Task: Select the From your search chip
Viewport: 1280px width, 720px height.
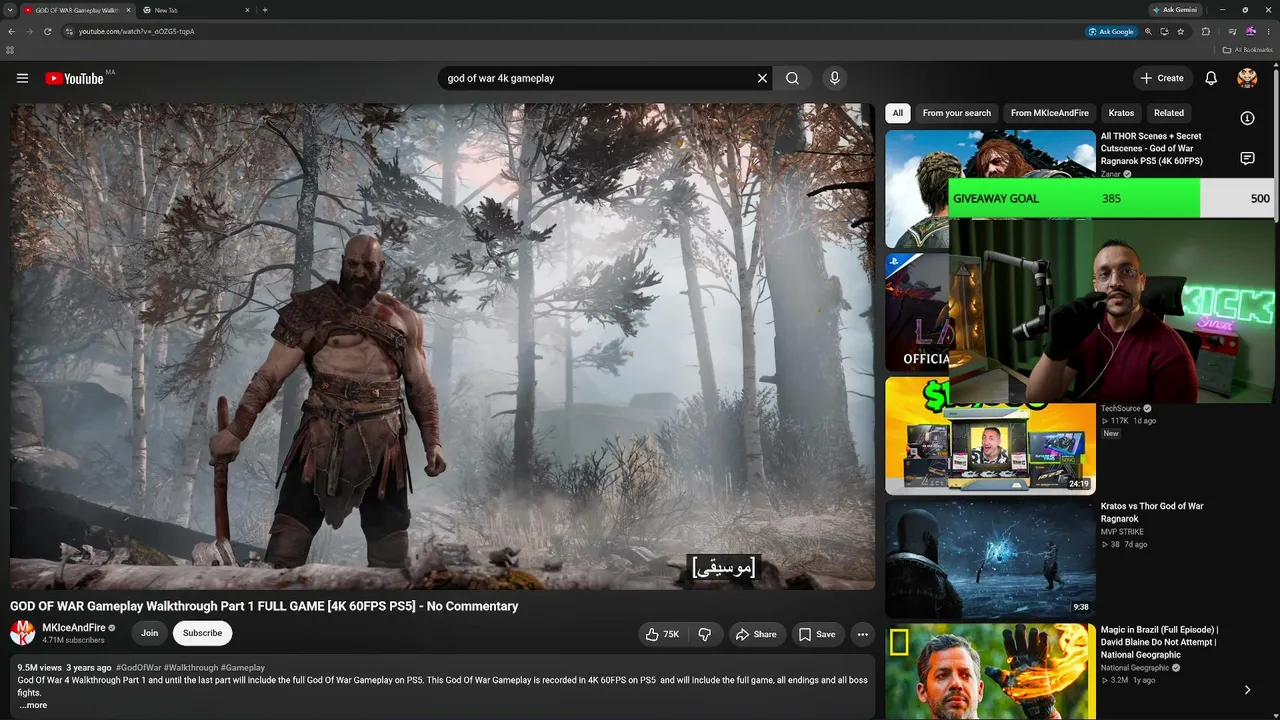Action: [957, 113]
